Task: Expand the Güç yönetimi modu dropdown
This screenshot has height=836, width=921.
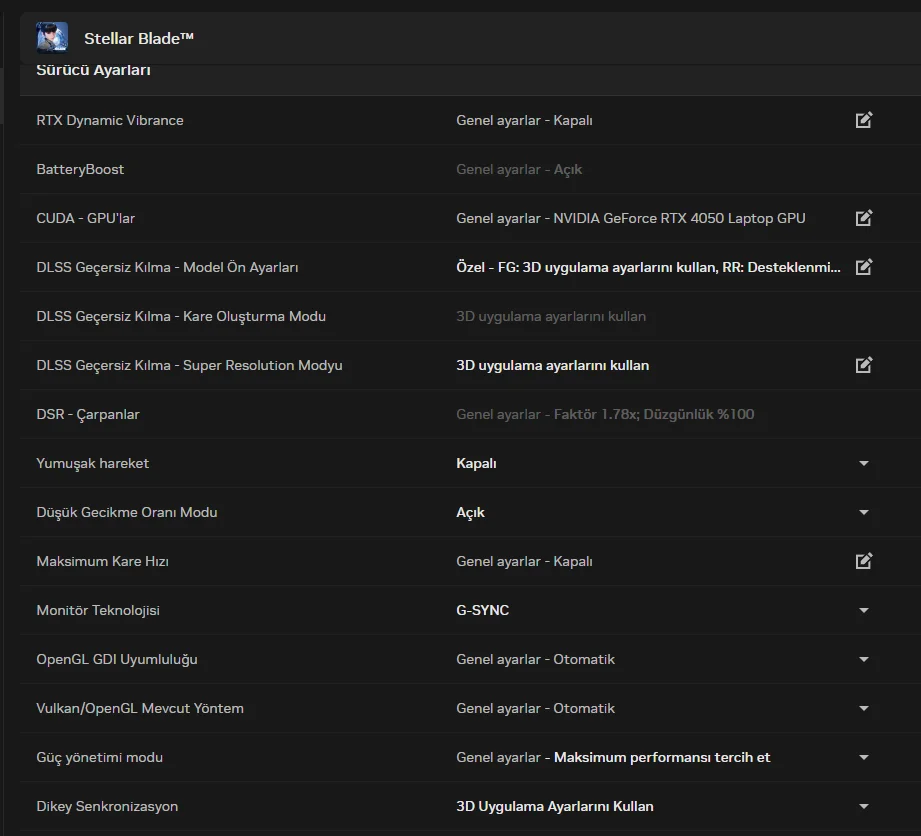Action: 864,758
